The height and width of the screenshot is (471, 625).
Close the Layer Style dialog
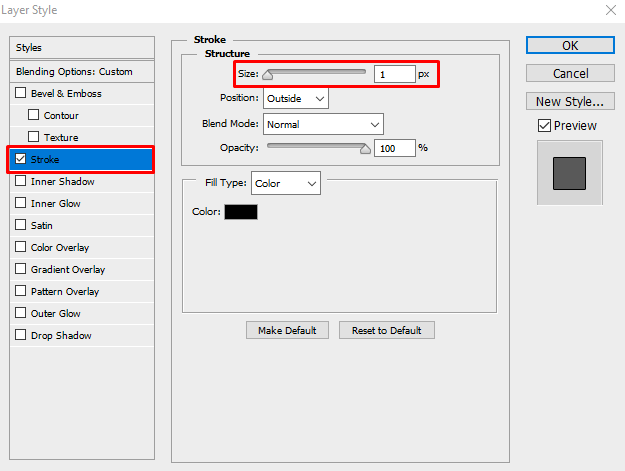[611, 10]
